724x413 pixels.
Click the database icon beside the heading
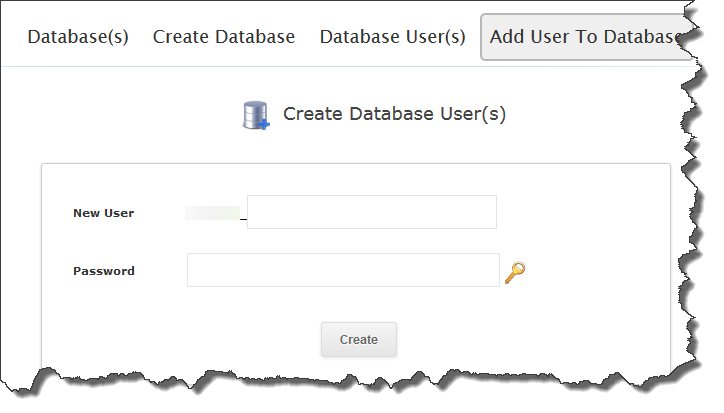tap(255, 115)
